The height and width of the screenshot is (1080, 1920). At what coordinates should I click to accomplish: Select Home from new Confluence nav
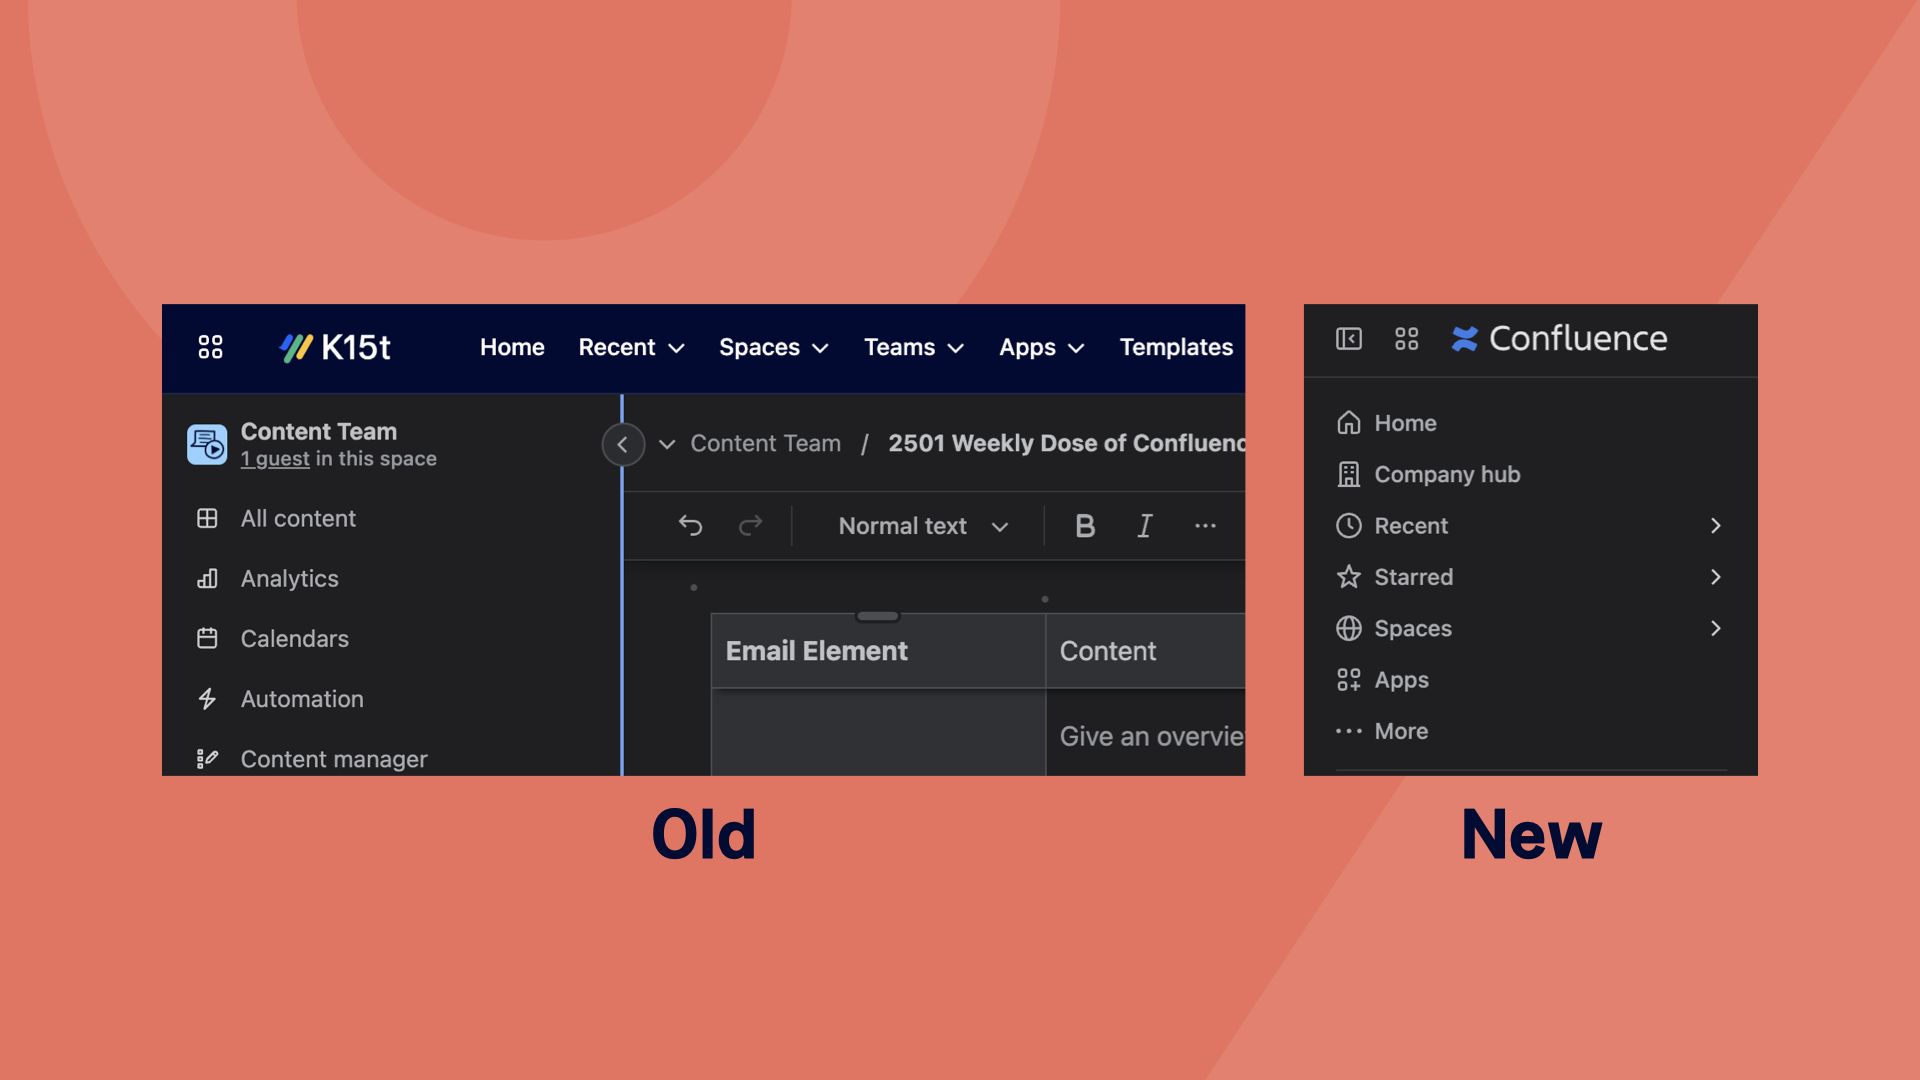point(1404,422)
